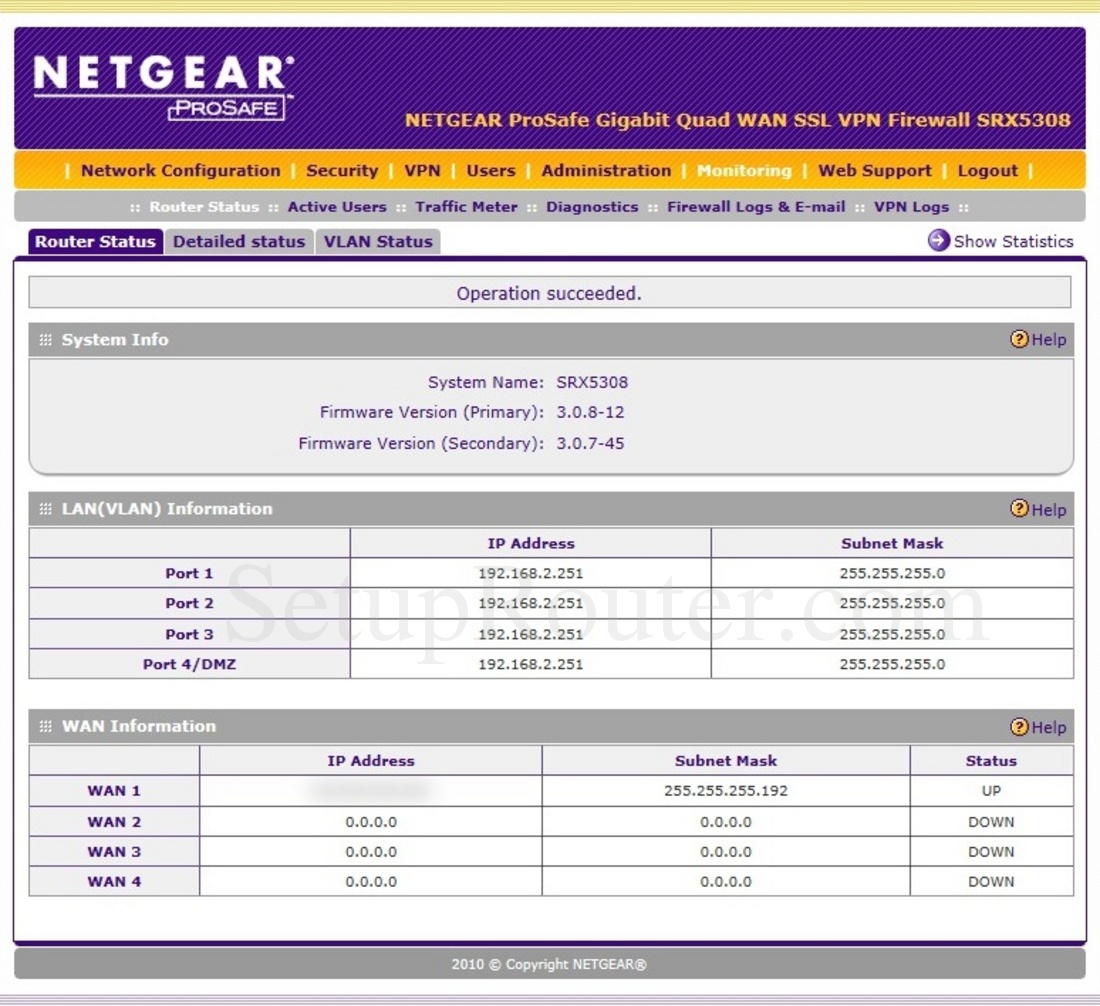
Task: Open Firewall Logs & E-mail submenu
Action: (x=756, y=207)
